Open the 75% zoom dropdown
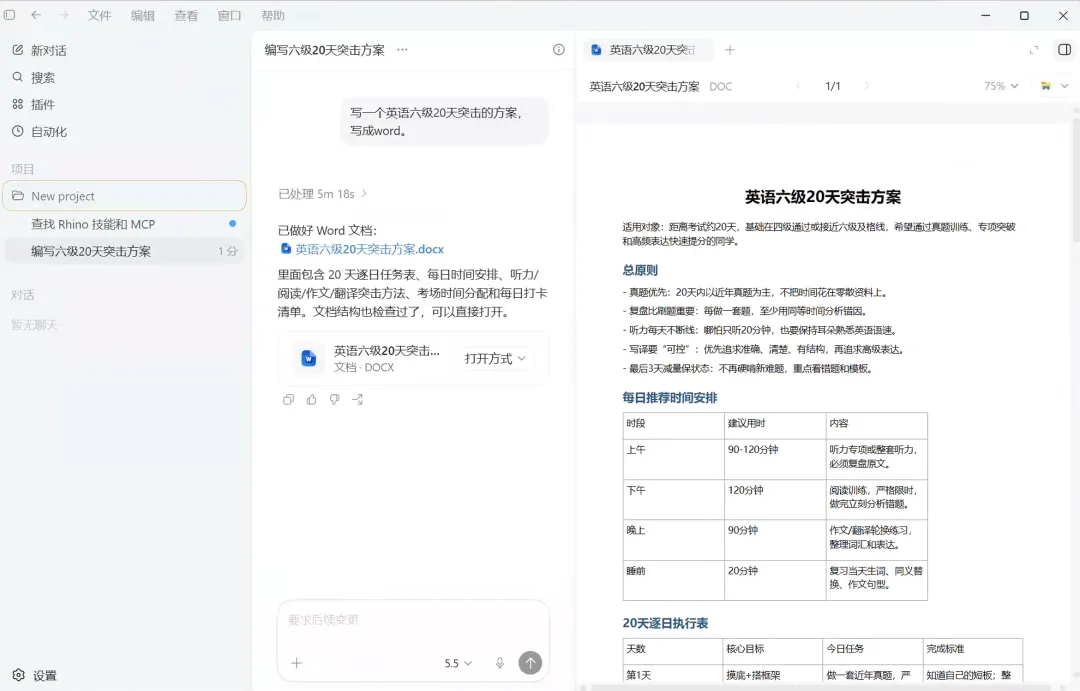Viewport: 1080px width, 691px height. (x=1001, y=86)
